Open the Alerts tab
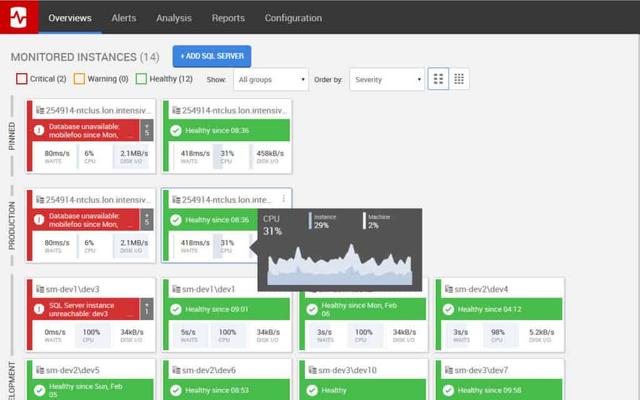Image resolution: width=640 pixels, height=400 pixels. 123,18
